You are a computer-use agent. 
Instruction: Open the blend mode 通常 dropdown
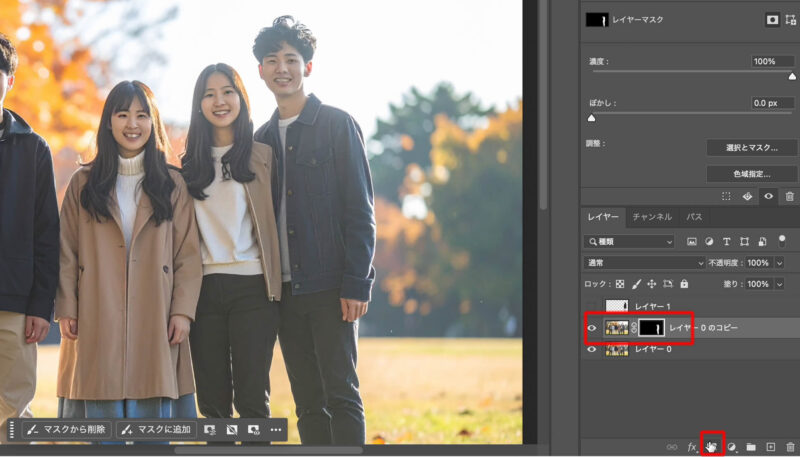pos(645,263)
